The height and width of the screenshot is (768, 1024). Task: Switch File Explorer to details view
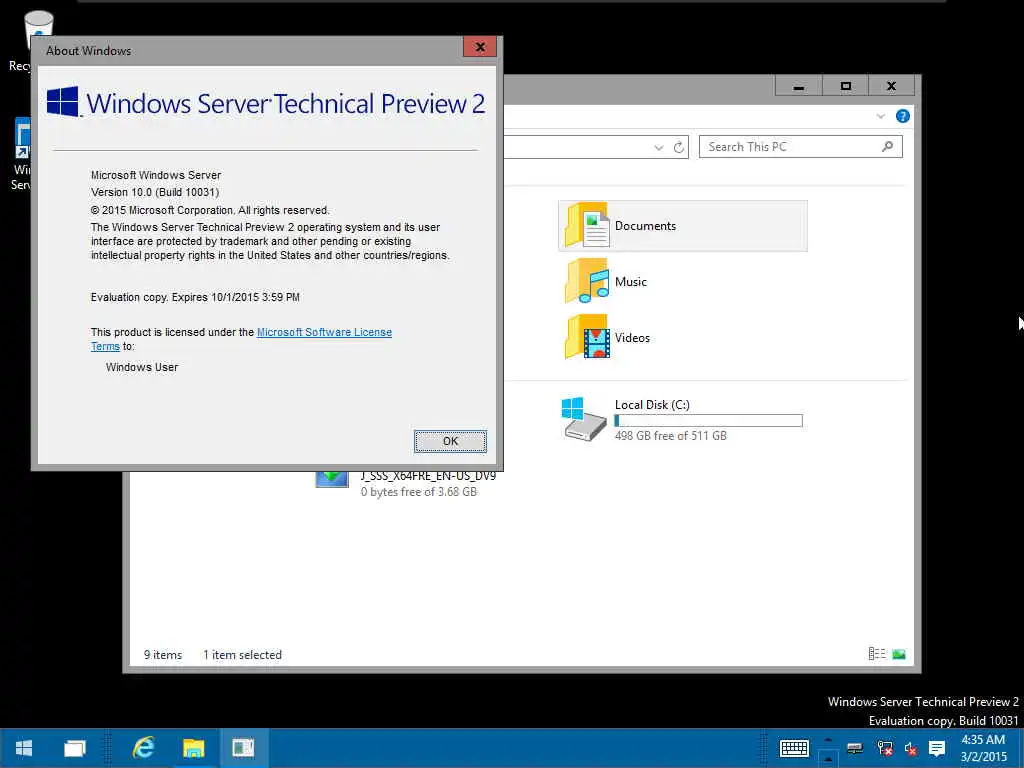click(x=876, y=654)
